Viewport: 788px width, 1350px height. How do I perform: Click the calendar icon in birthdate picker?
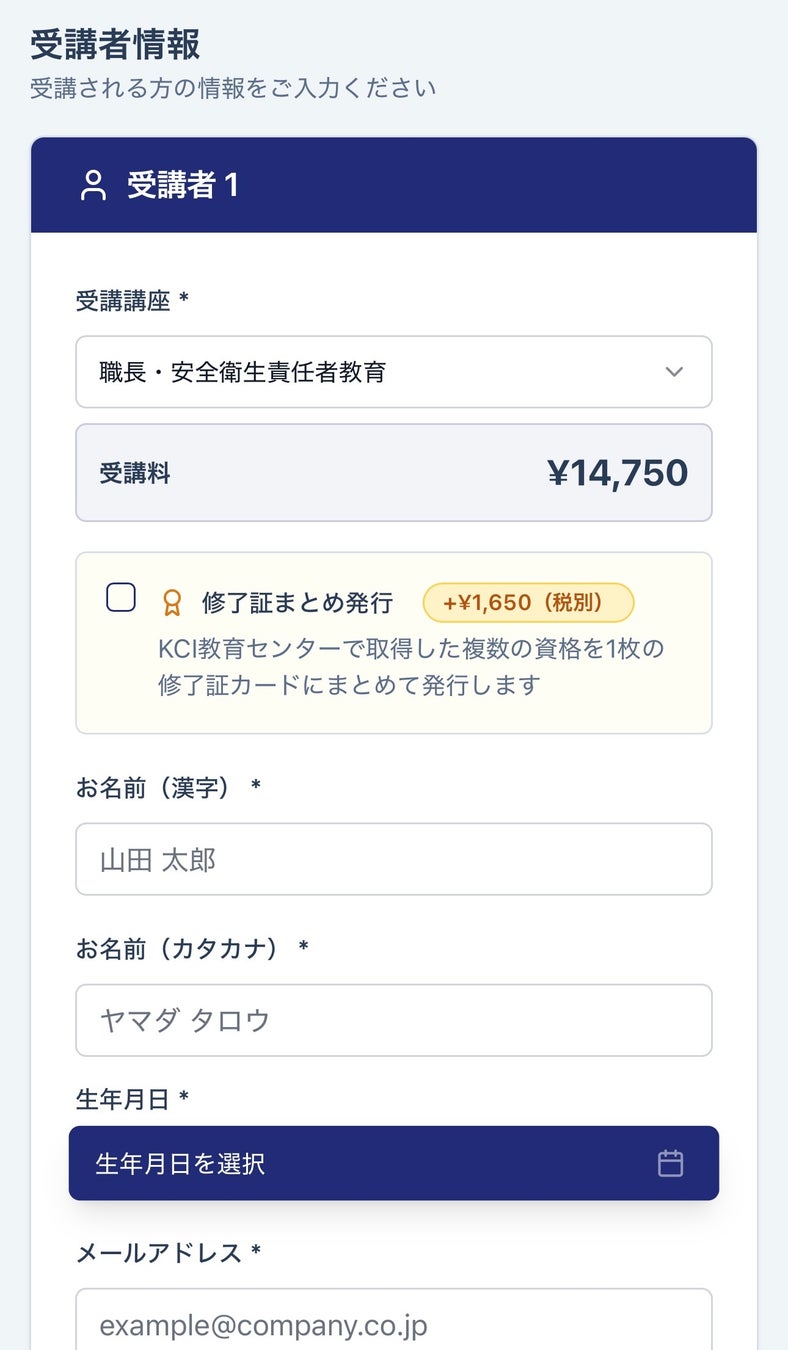[670, 1163]
